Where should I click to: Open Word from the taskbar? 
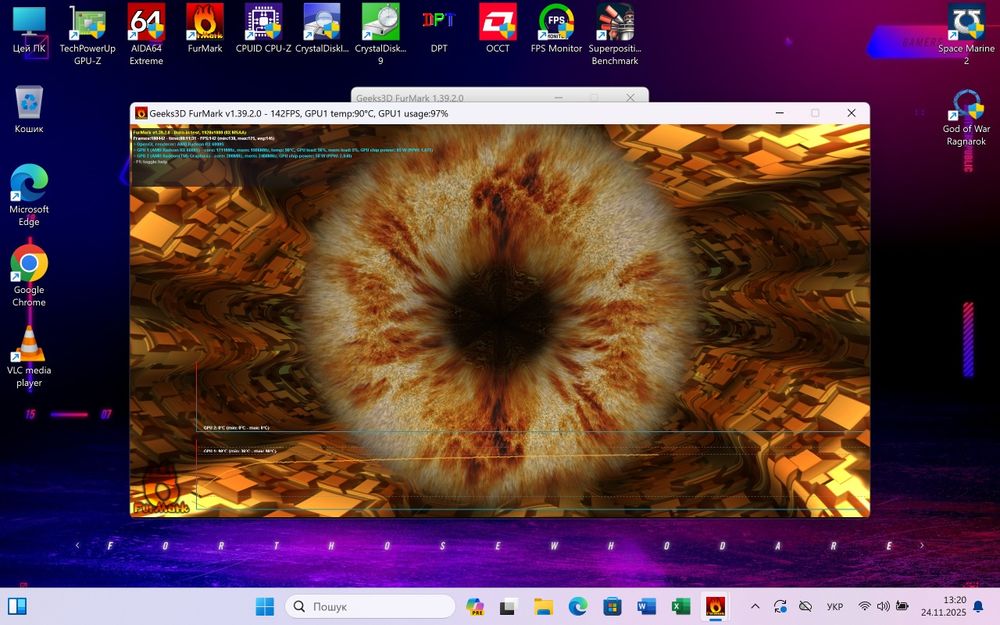coord(646,606)
